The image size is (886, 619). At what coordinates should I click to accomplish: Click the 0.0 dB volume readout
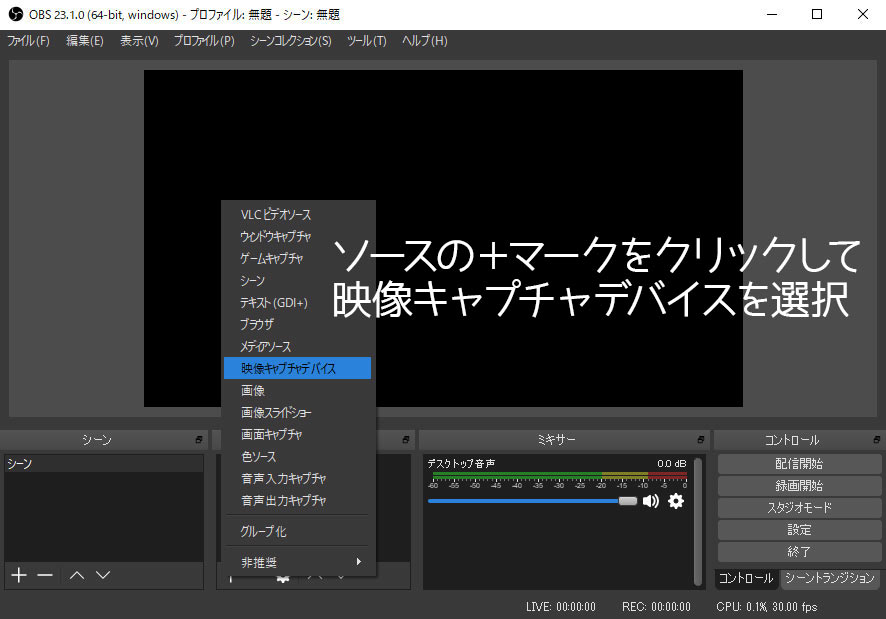coord(671,464)
